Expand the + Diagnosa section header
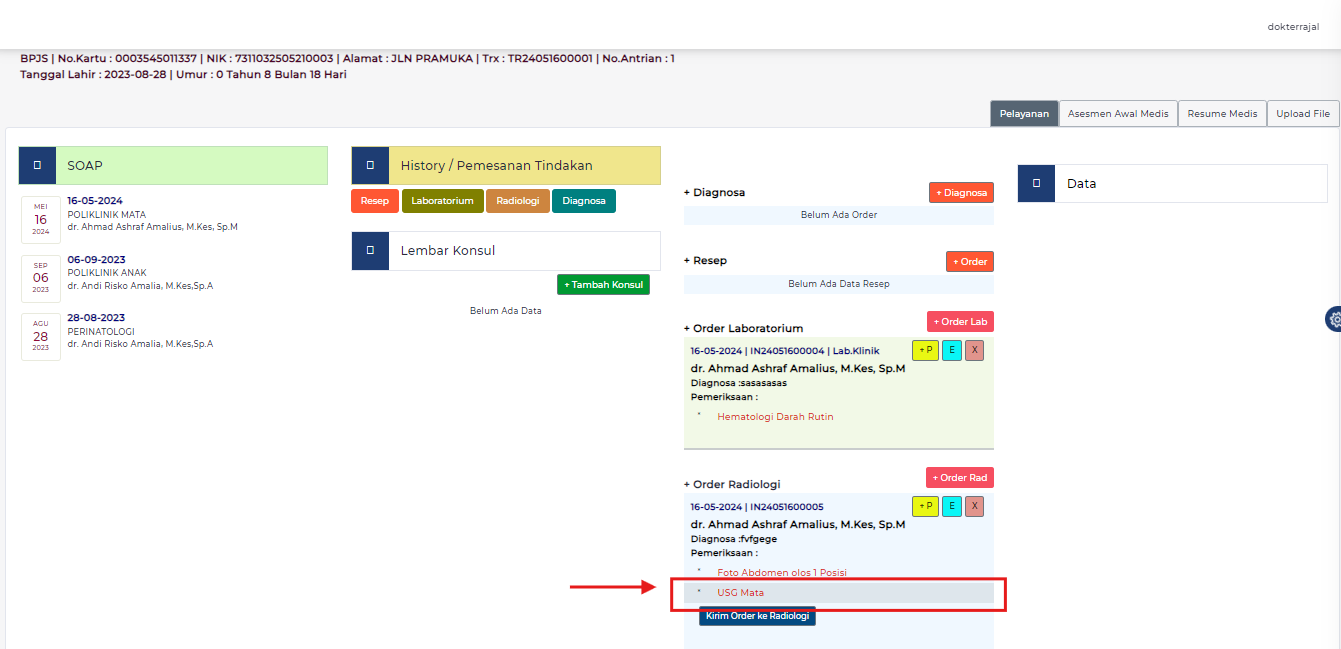Viewport: 1341px width, 649px height. [714, 192]
